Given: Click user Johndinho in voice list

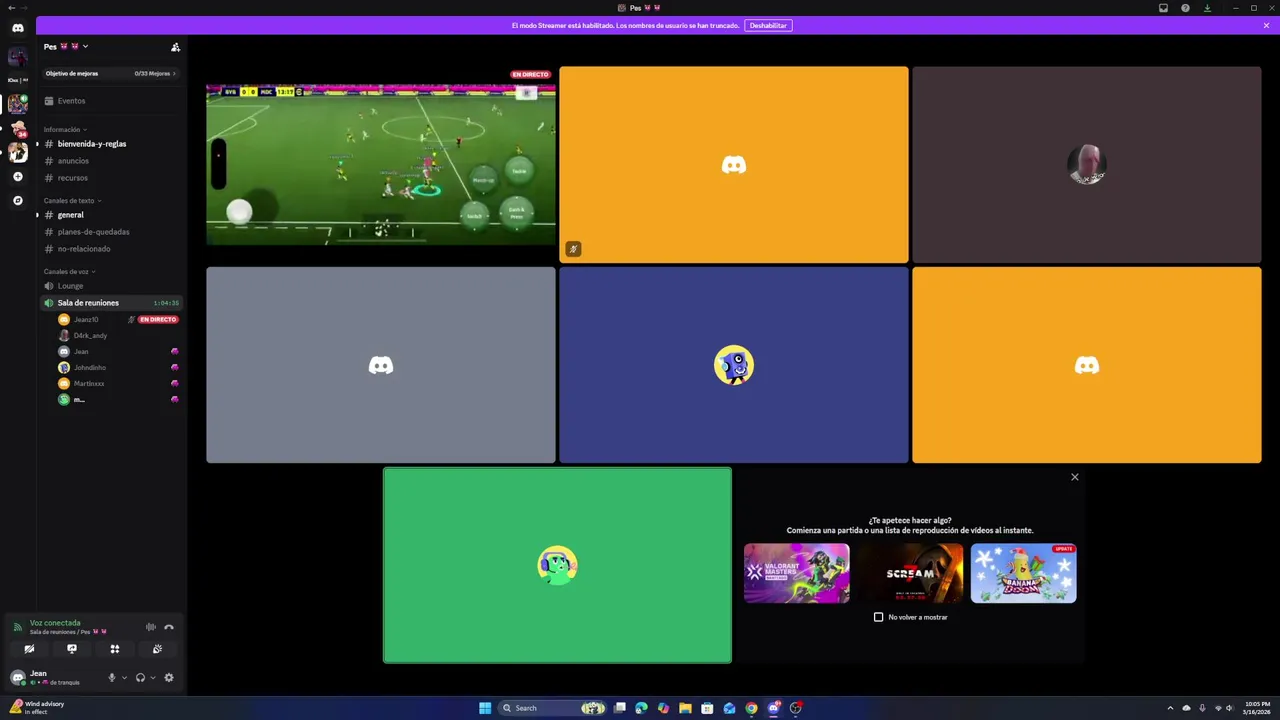Looking at the screenshot, I should (x=118, y=368).
